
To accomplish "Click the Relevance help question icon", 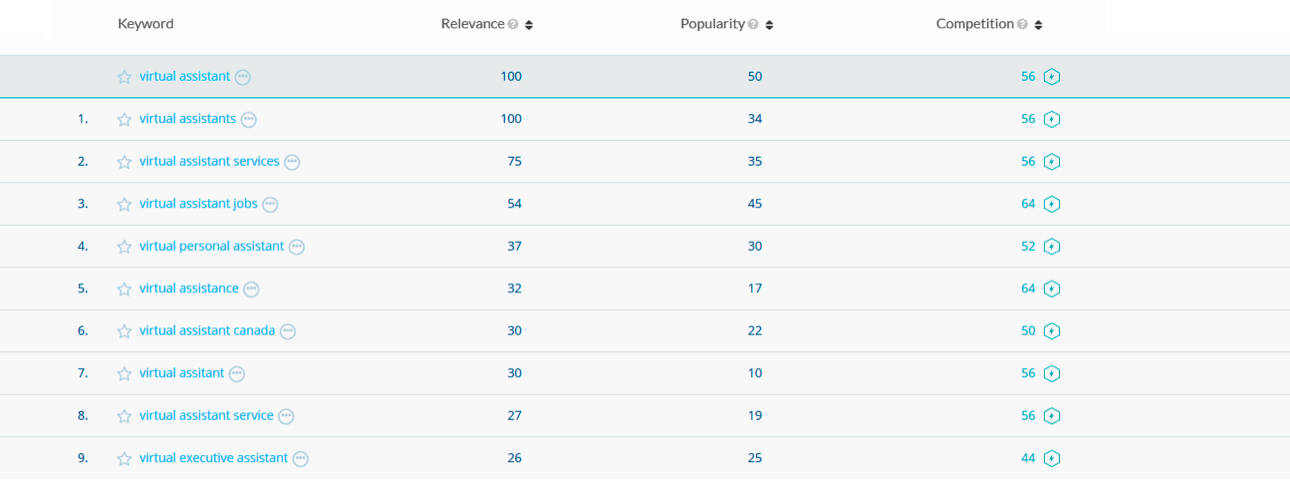I will pyautogui.click(x=513, y=25).
